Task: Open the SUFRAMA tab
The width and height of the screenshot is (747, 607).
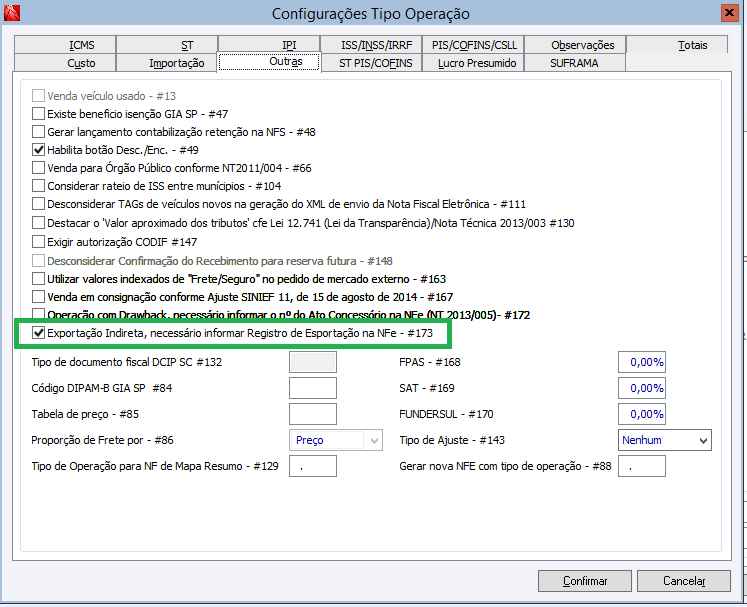Action: click(575, 63)
